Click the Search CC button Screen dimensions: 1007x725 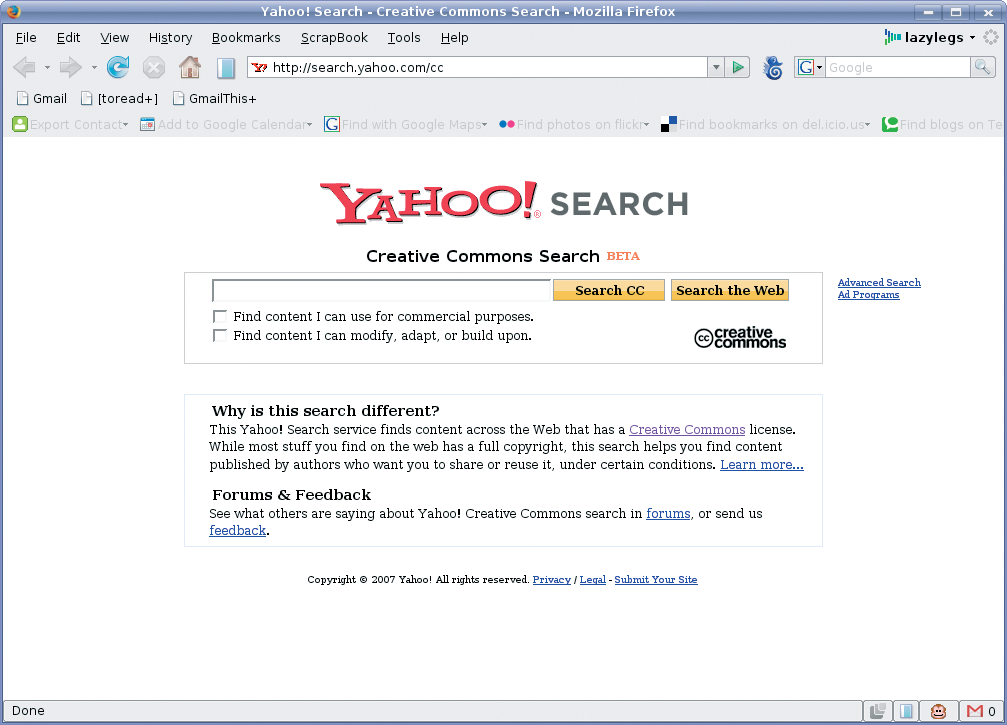click(x=609, y=290)
